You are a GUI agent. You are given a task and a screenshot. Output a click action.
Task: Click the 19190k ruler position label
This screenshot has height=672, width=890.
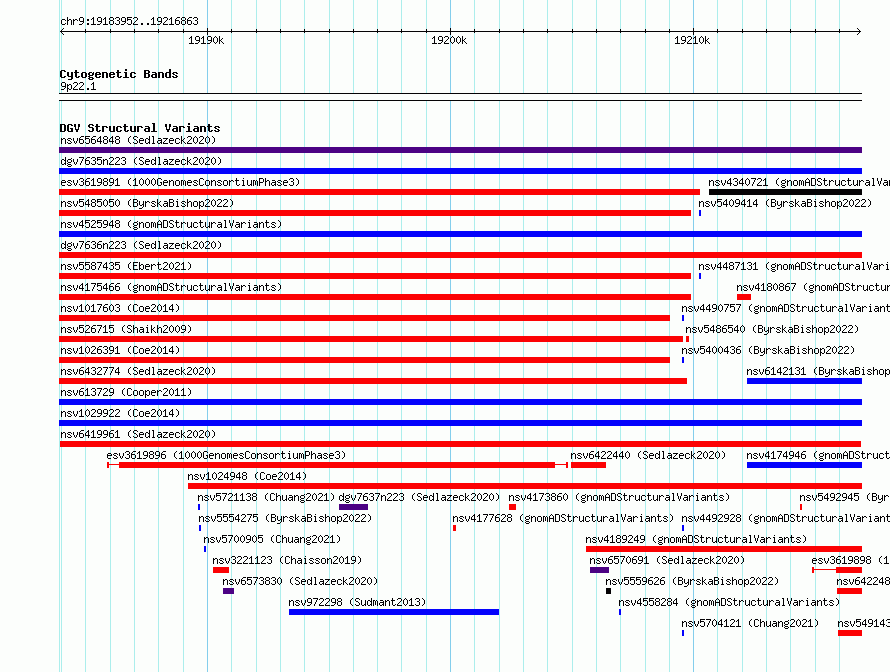pyautogui.click(x=206, y=40)
